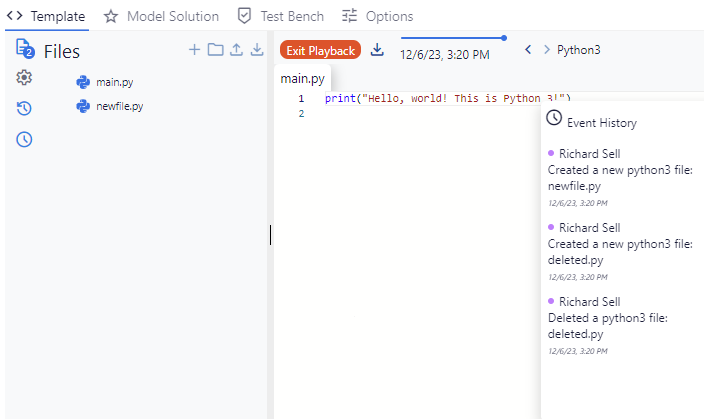Select newfile.py in the file tree
Screen dimensions: 704x419
pos(119,106)
